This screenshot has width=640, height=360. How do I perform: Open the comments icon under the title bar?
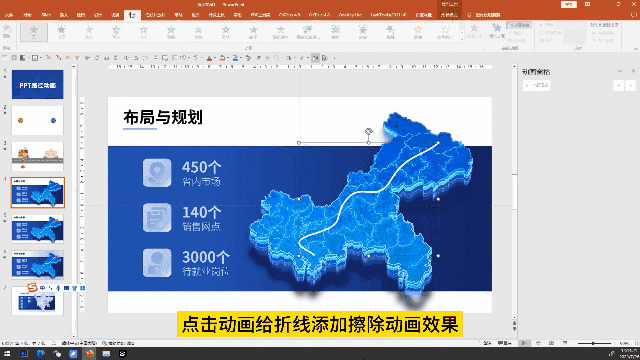tap(634, 15)
